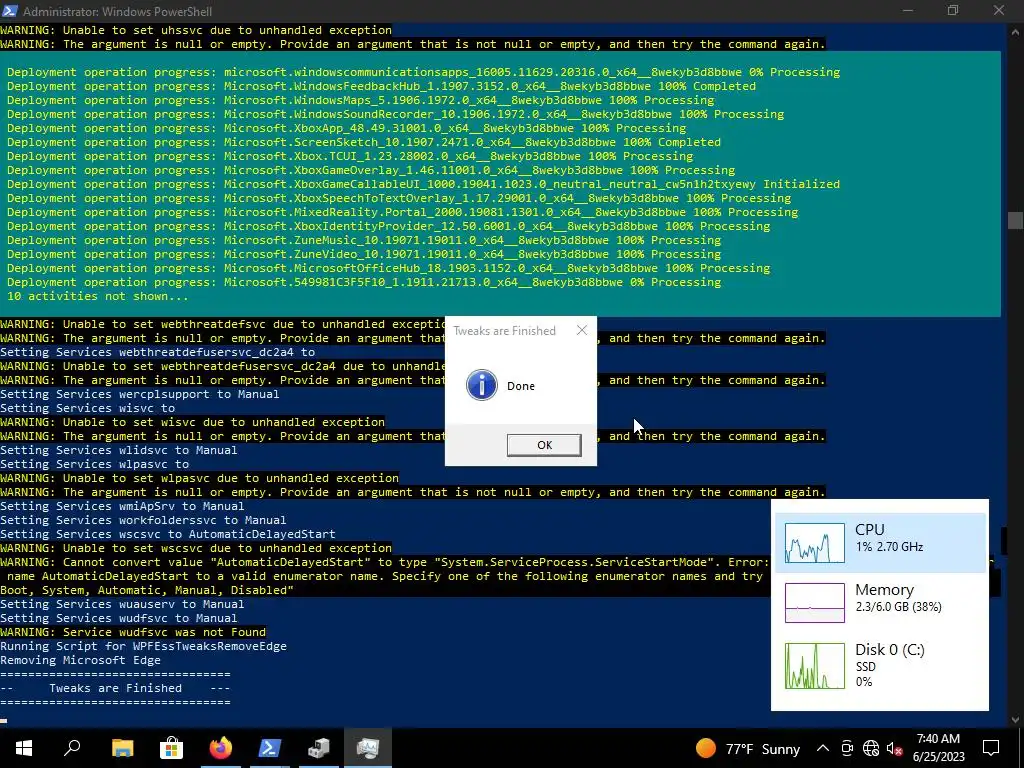1024x768 pixels.
Task: Click the scrollbar up arrow in PowerShell
Action: [x=1015, y=31]
